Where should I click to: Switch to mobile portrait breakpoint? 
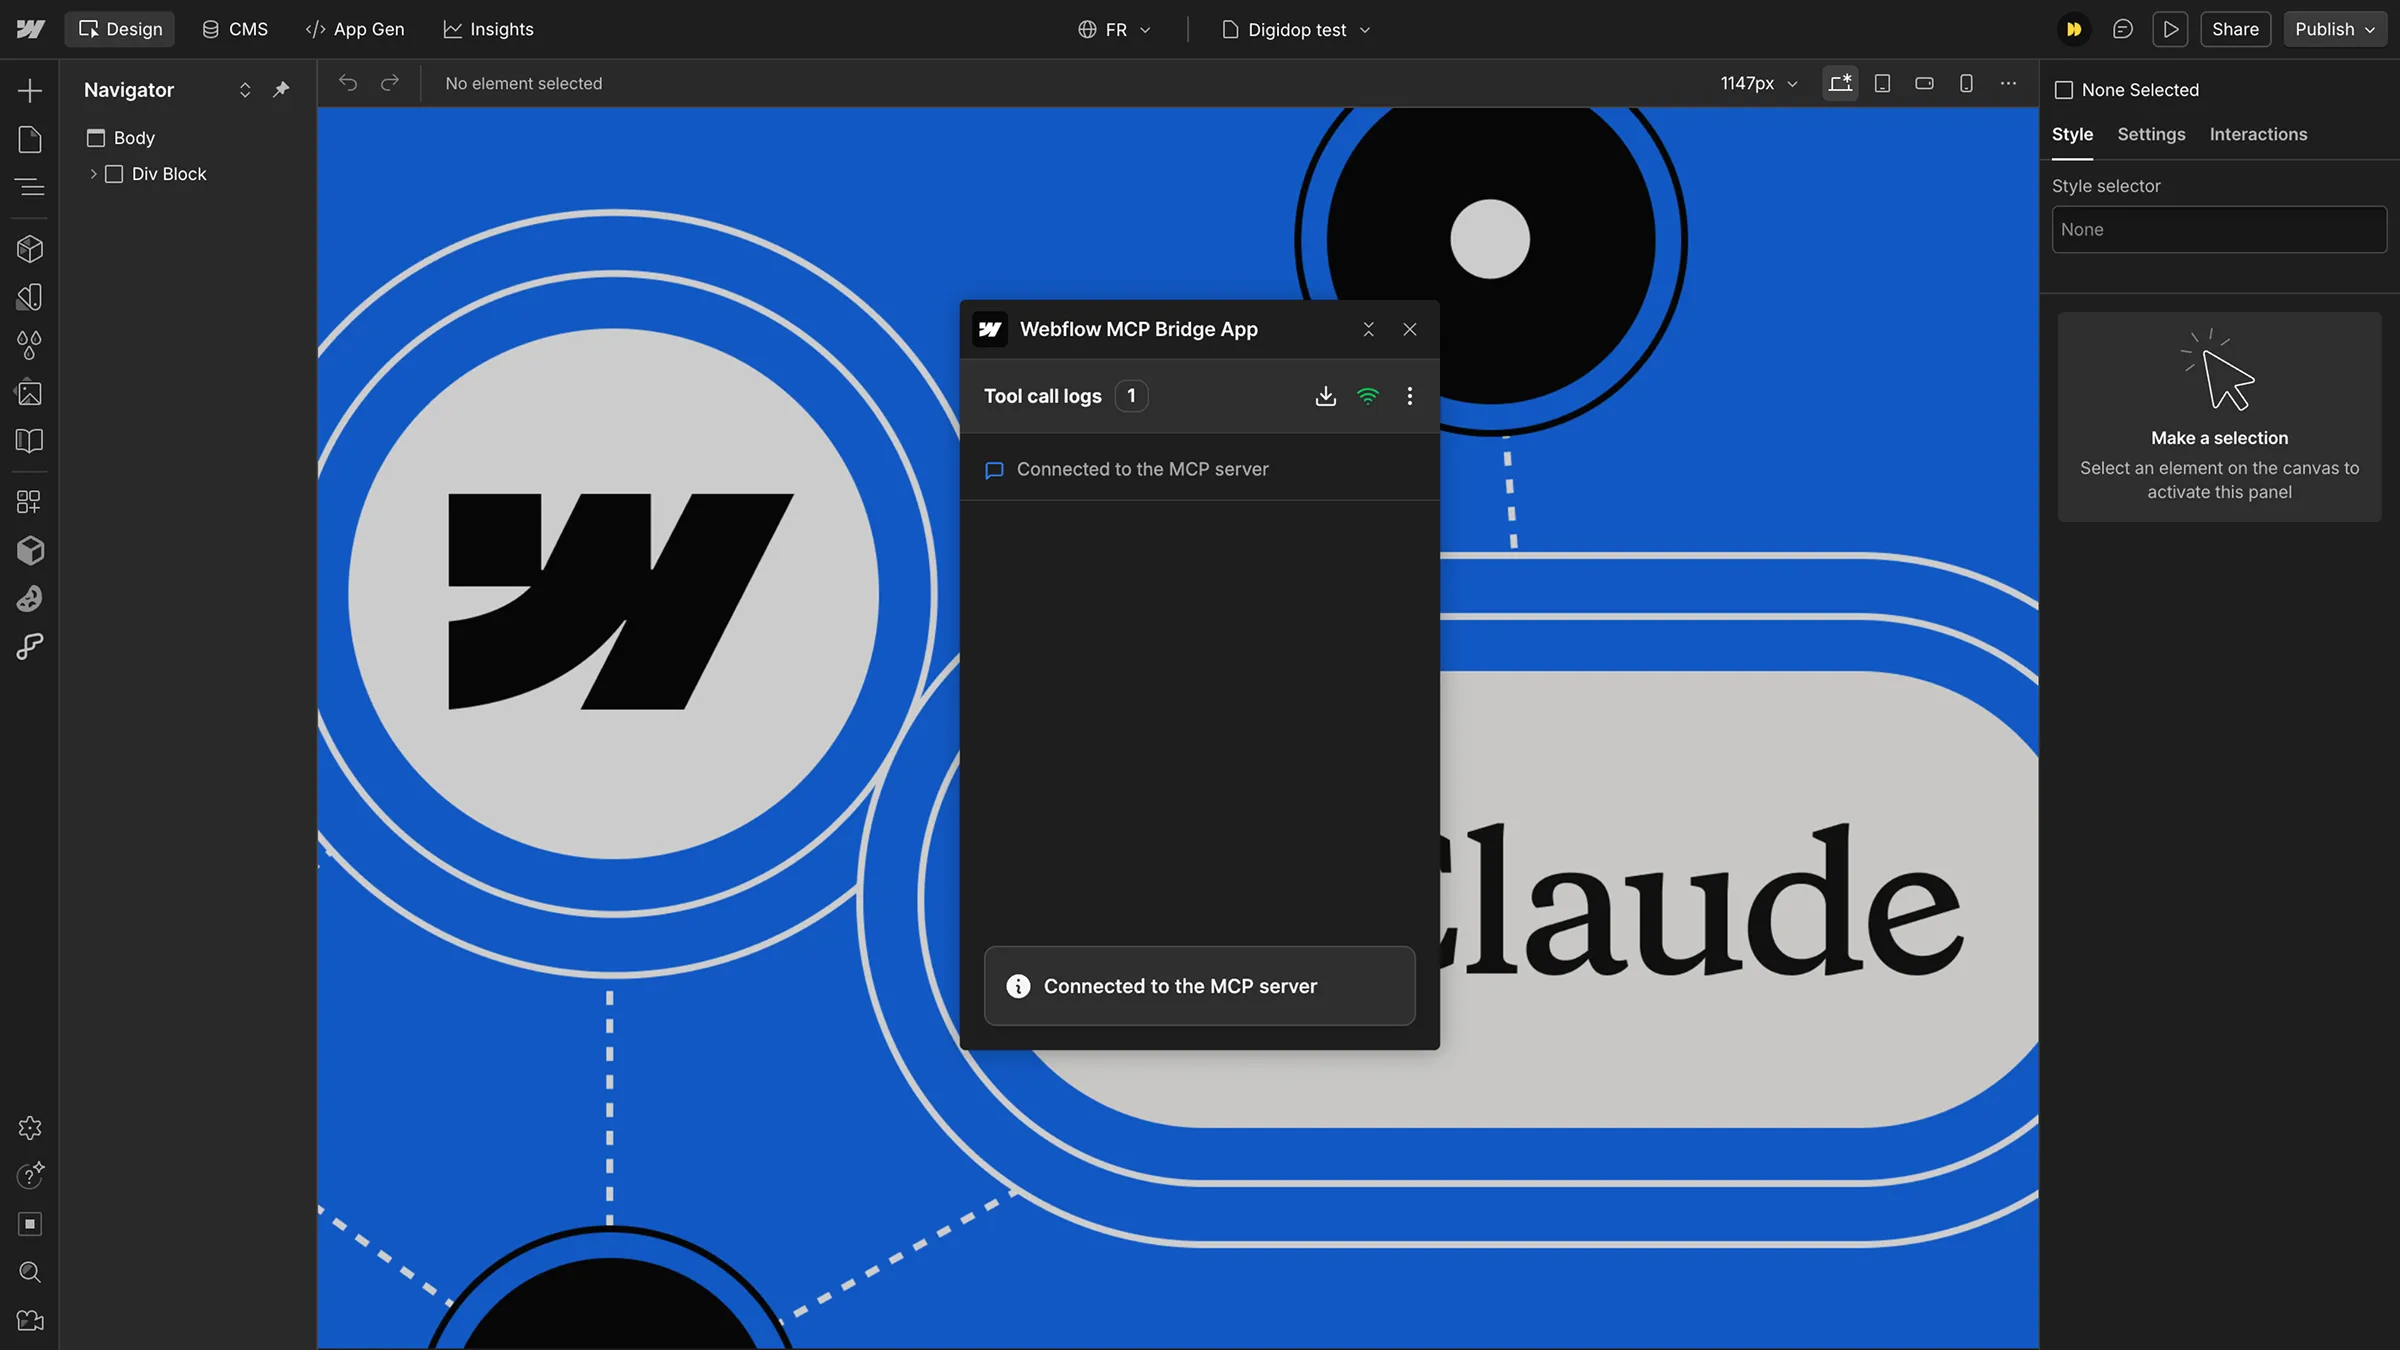pyautogui.click(x=1966, y=83)
